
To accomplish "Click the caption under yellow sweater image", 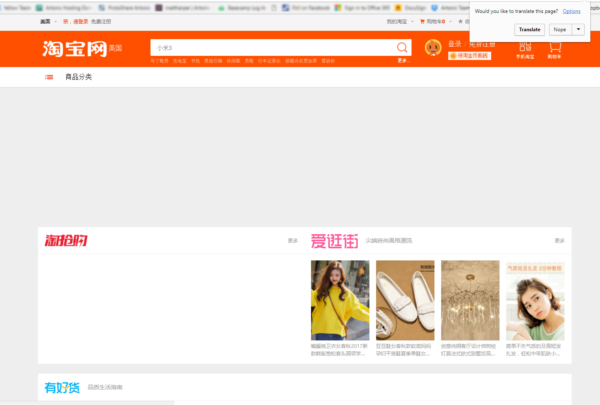I will (x=339, y=349).
